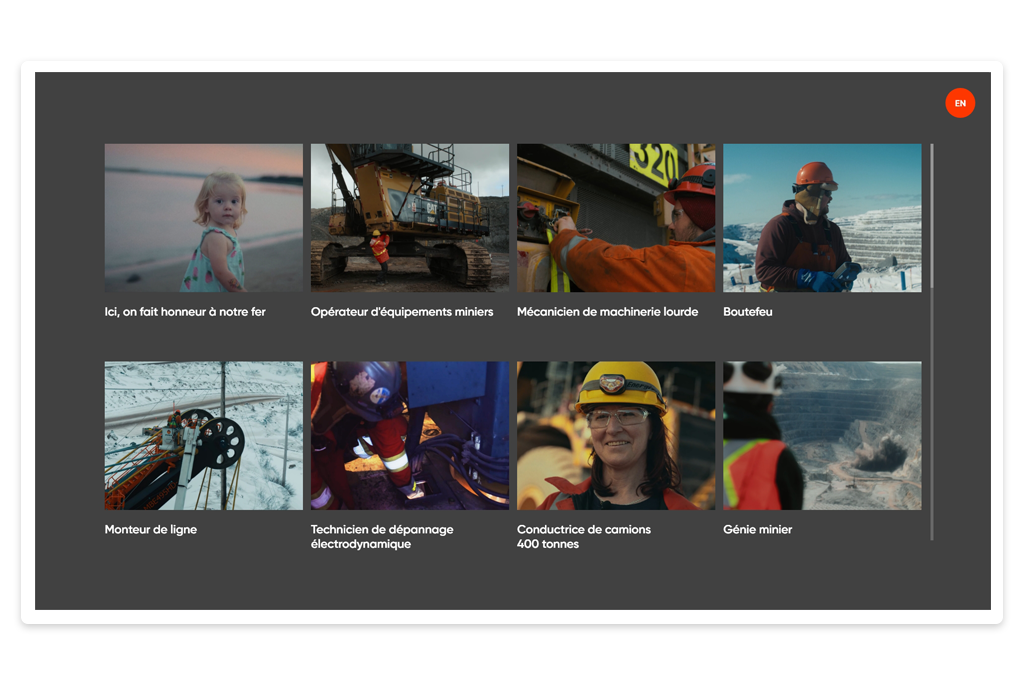This screenshot has width=1024, height=684.
Task: Click the 'Monteur de ligne' title
Action: pyautogui.click(x=151, y=530)
